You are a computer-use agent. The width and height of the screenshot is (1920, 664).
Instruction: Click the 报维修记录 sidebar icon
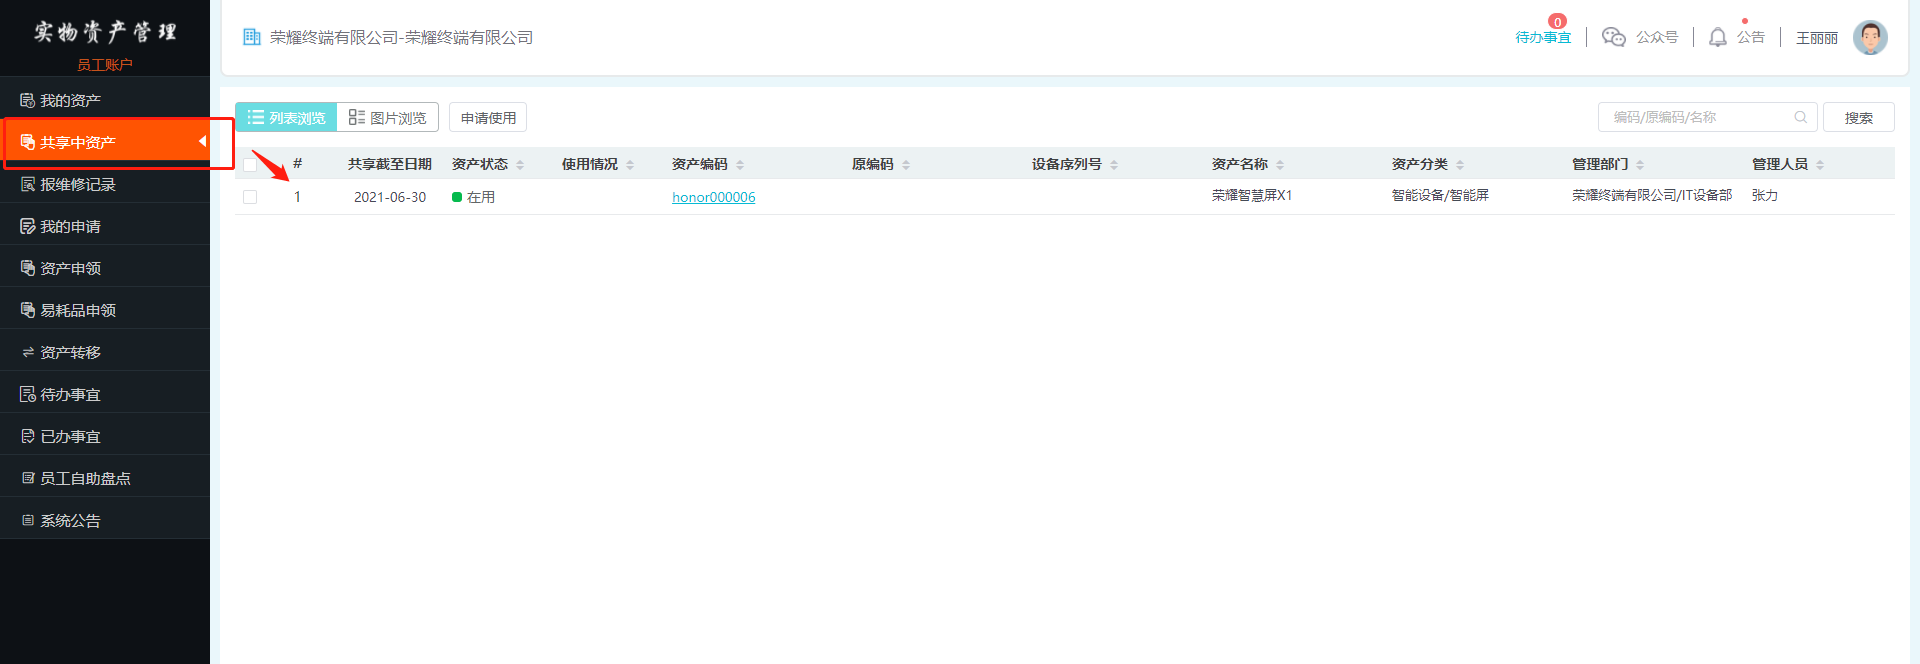(28, 184)
